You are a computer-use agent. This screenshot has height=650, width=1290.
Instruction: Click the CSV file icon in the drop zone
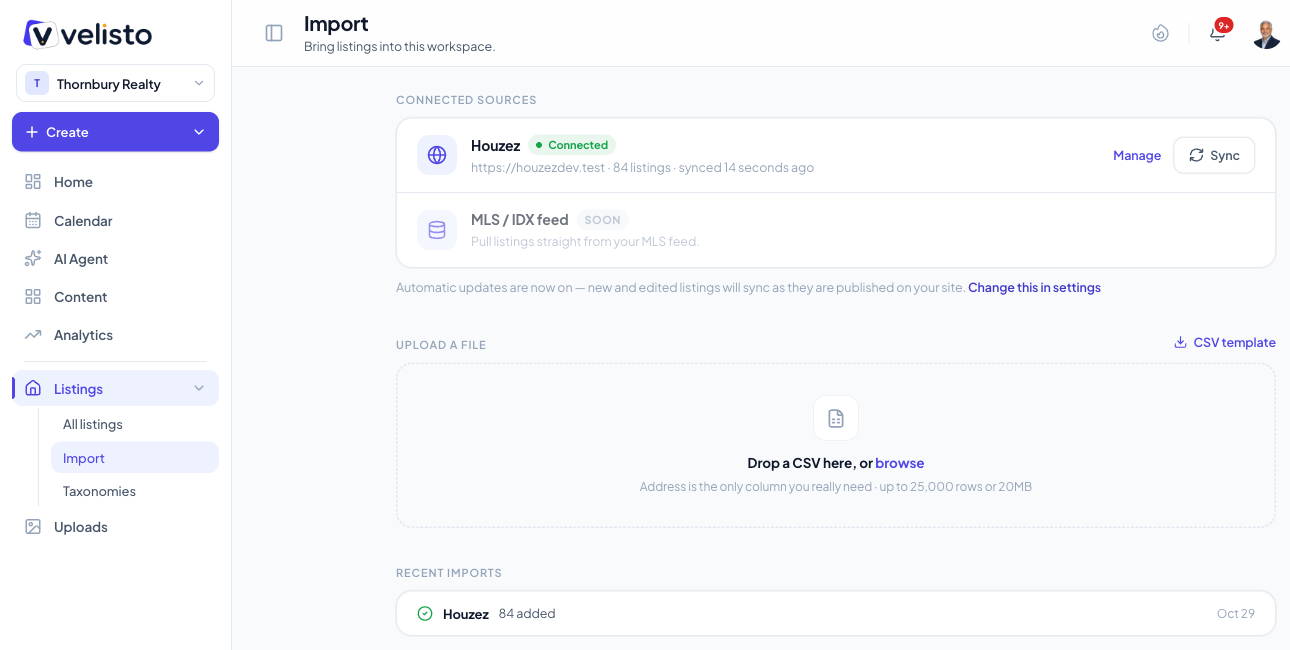(x=836, y=418)
